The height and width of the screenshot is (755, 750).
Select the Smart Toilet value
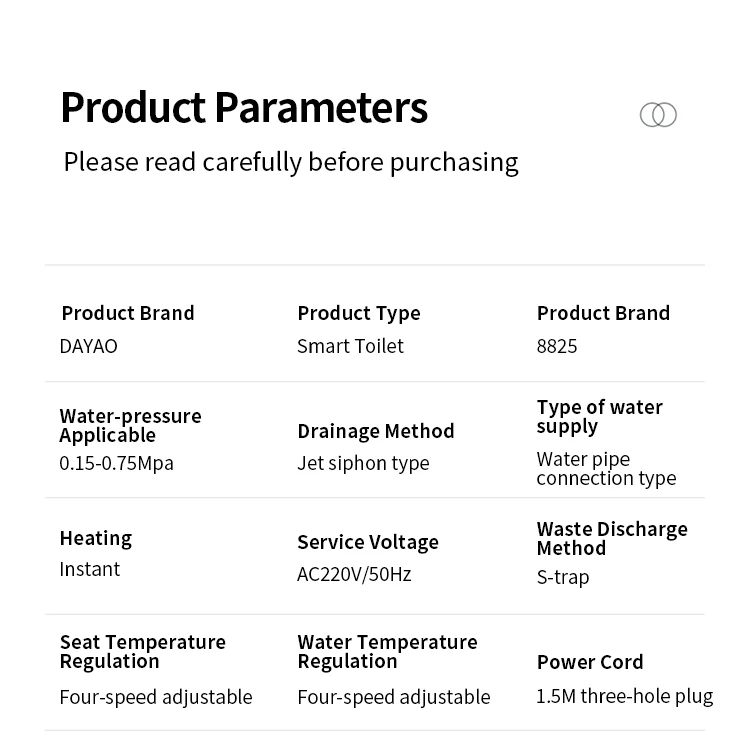(x=350, y=346)
